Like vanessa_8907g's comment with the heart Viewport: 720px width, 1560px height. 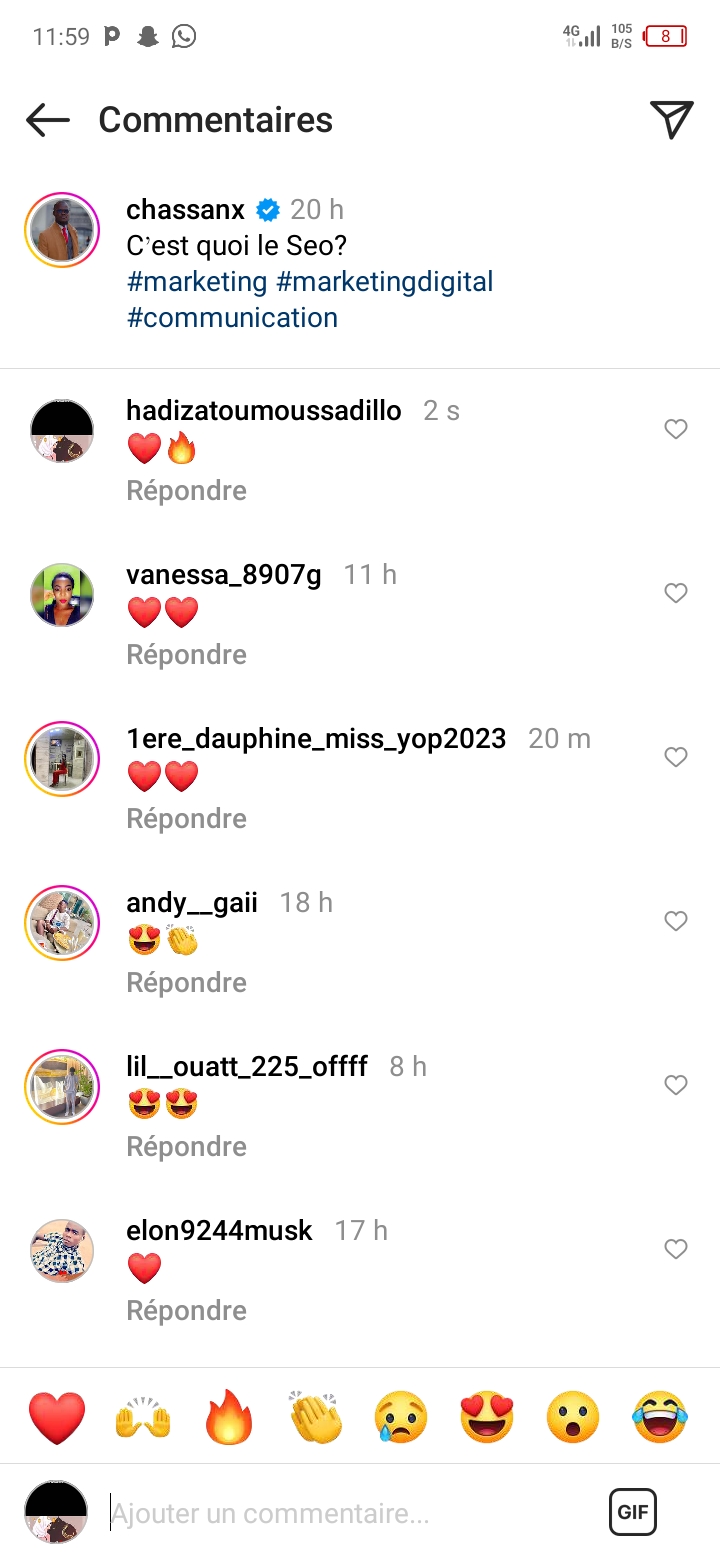tap(676, 593)
